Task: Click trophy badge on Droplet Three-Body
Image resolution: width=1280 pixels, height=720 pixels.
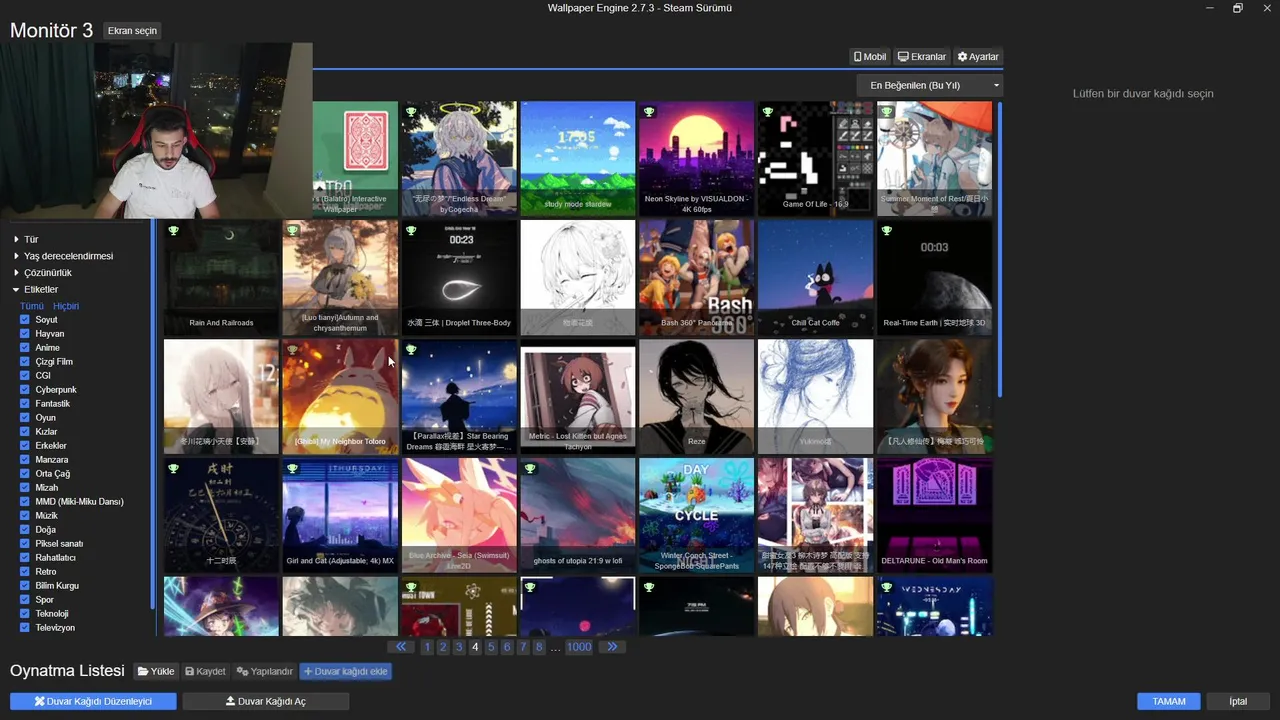Action: tap(411, 231)
